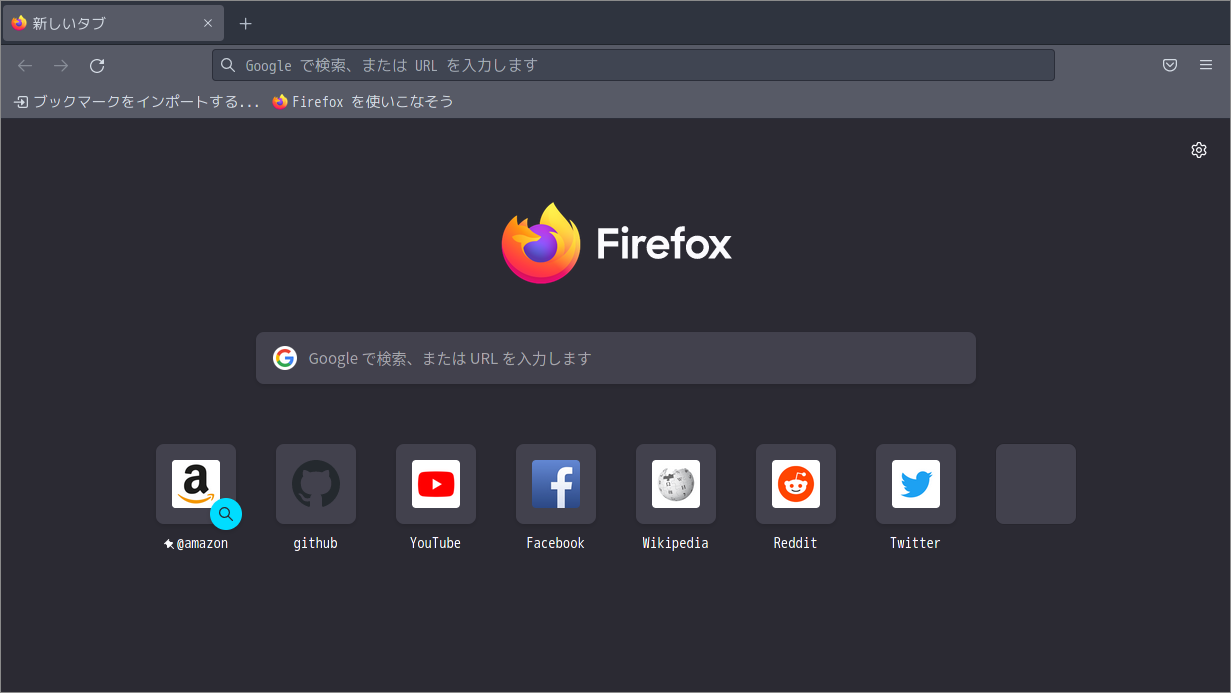Click the Facebook label text
Viewport: 1231px width, 693px height.
(556, 543)
